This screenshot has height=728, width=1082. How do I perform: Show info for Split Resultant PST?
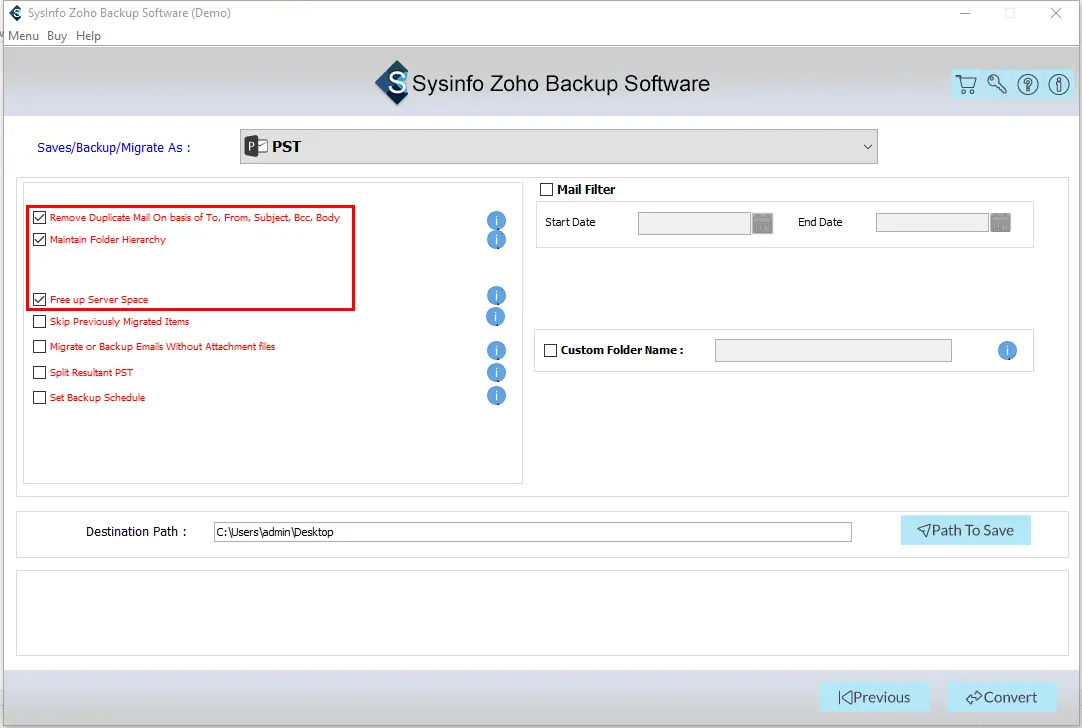[x=496, y=373]
